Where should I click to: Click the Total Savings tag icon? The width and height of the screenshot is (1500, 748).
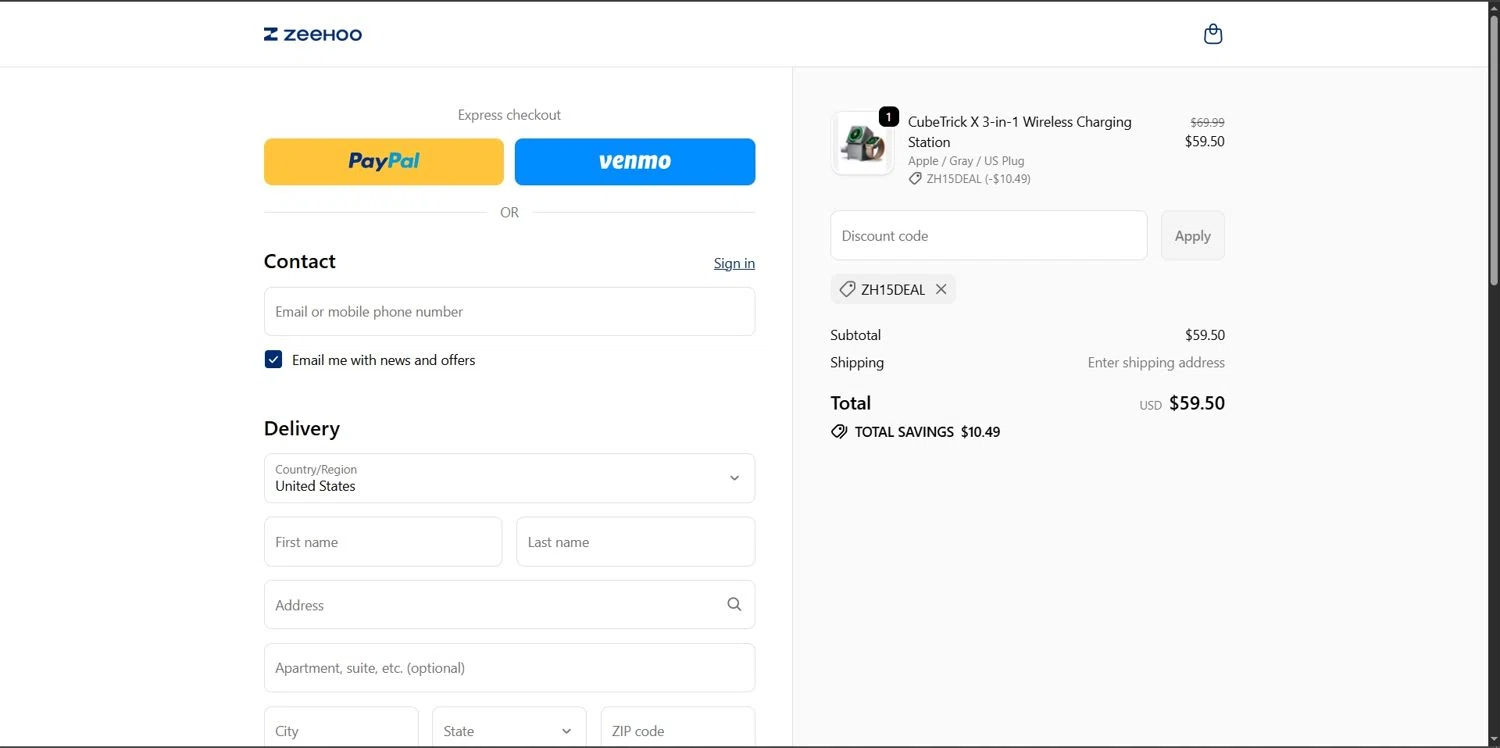pyautogui.click(x=839, y=432)
